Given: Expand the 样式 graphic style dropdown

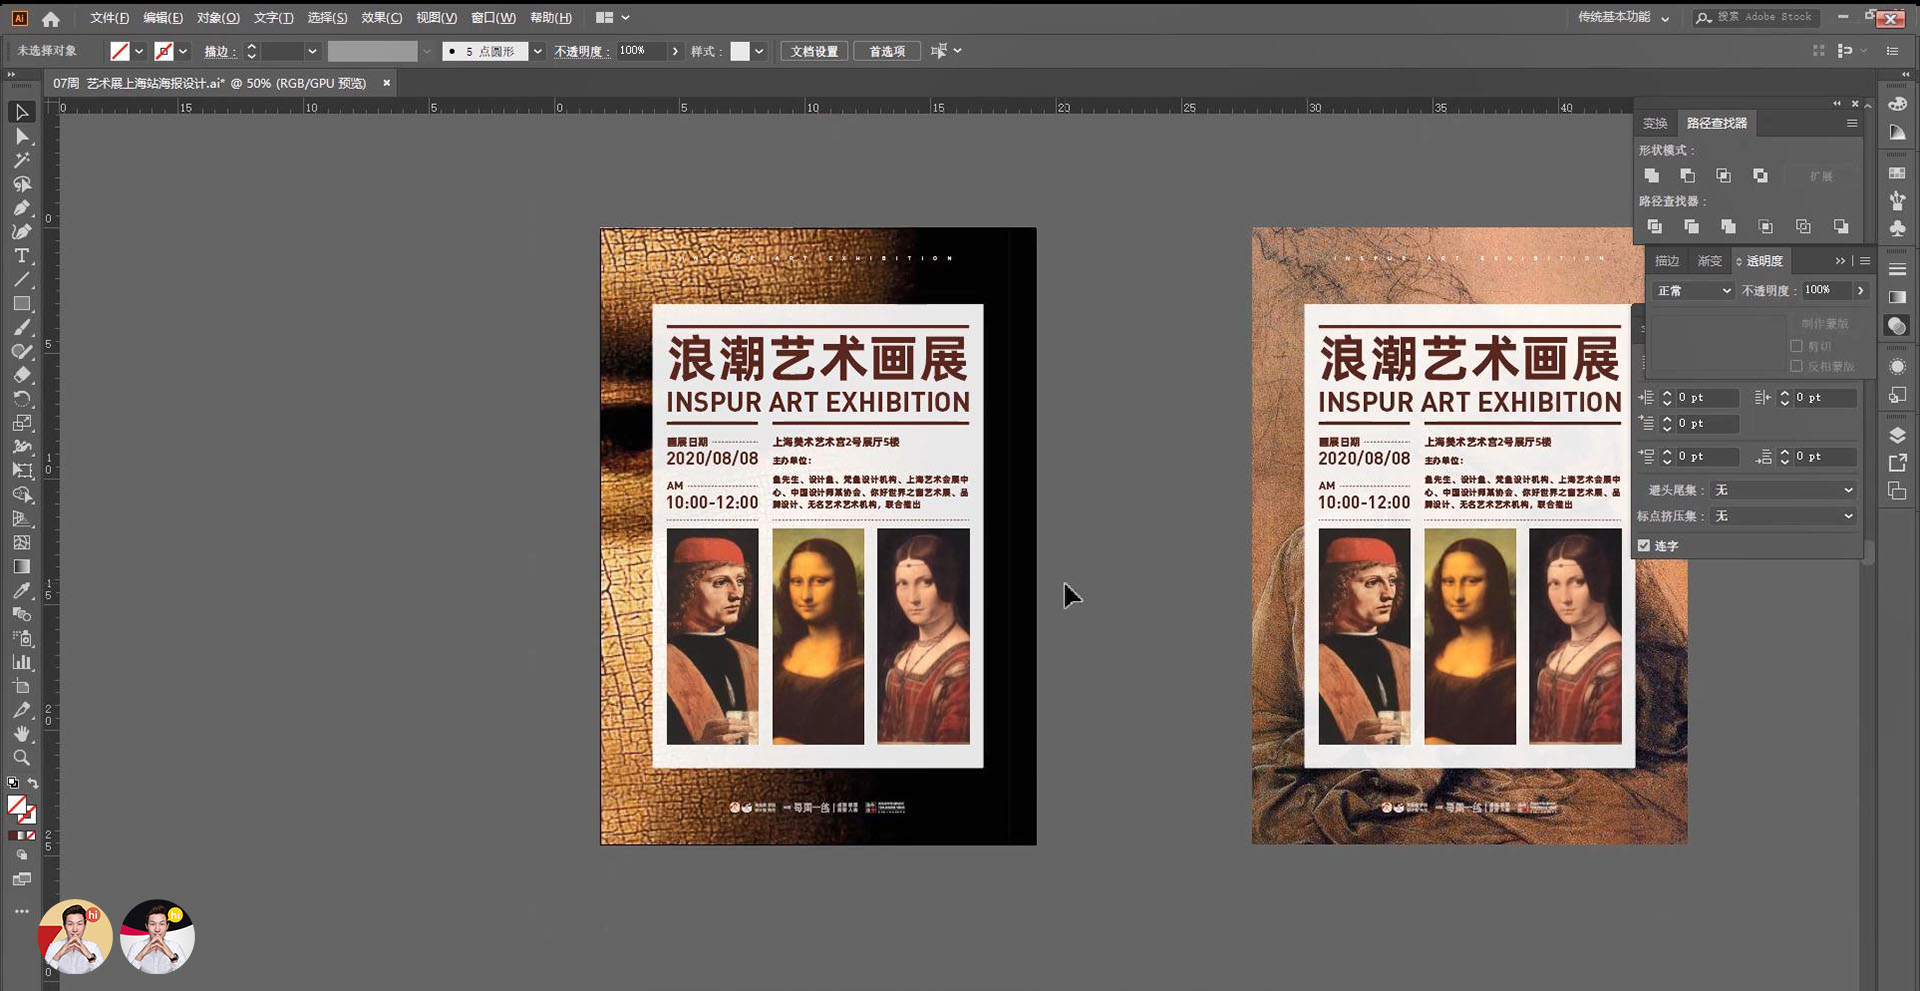Looking at the screenshot, I should coord(760,51).
